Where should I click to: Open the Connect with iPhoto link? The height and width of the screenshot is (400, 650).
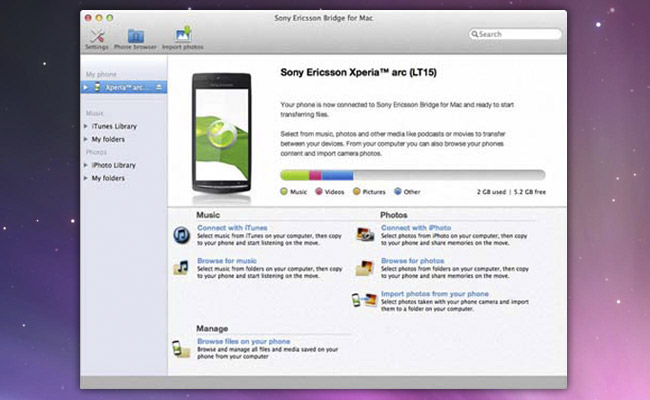[416, 228]
